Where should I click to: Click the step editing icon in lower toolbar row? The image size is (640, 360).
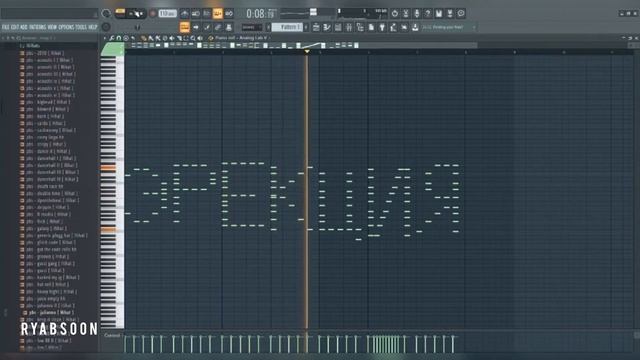[207, 27]
